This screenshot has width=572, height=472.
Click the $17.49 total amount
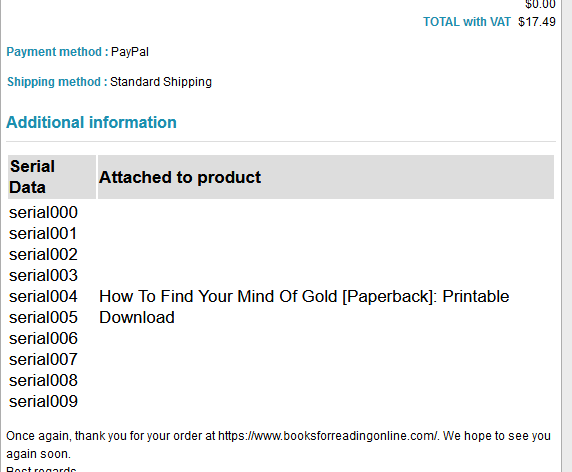tap(537, 22)
